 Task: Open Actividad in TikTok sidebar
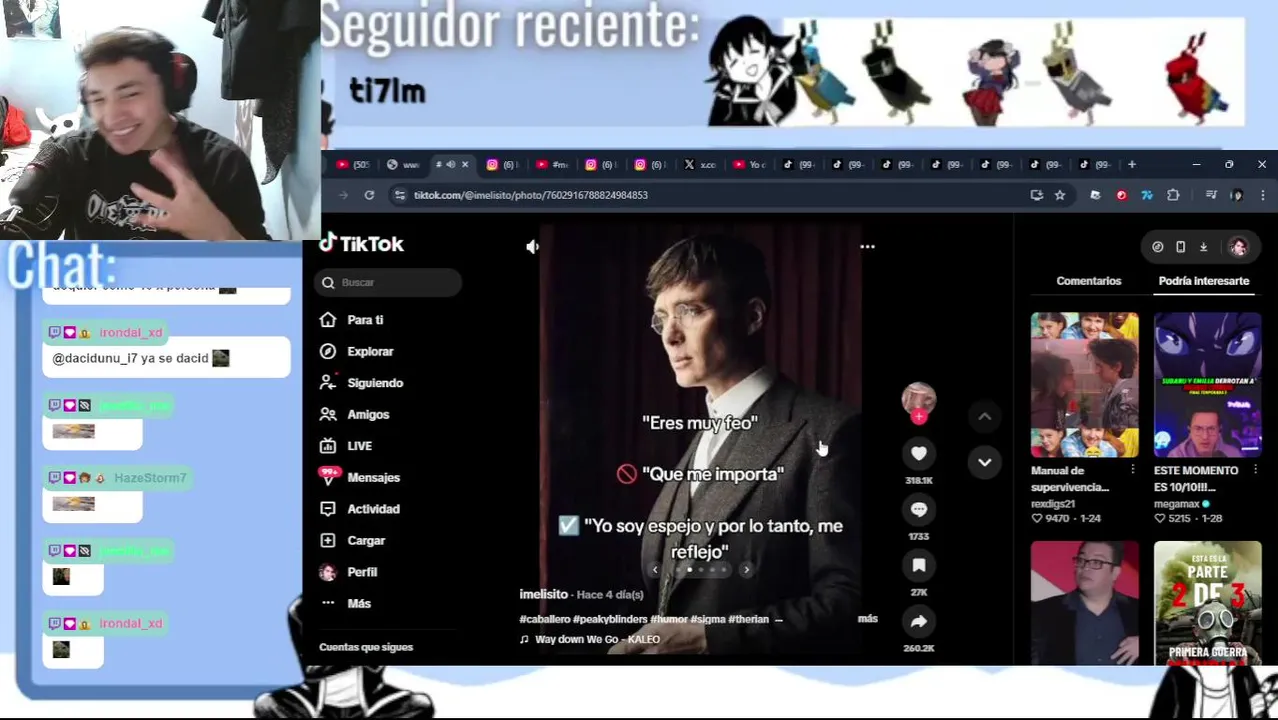pyautogui.click(x=358, y=509)
